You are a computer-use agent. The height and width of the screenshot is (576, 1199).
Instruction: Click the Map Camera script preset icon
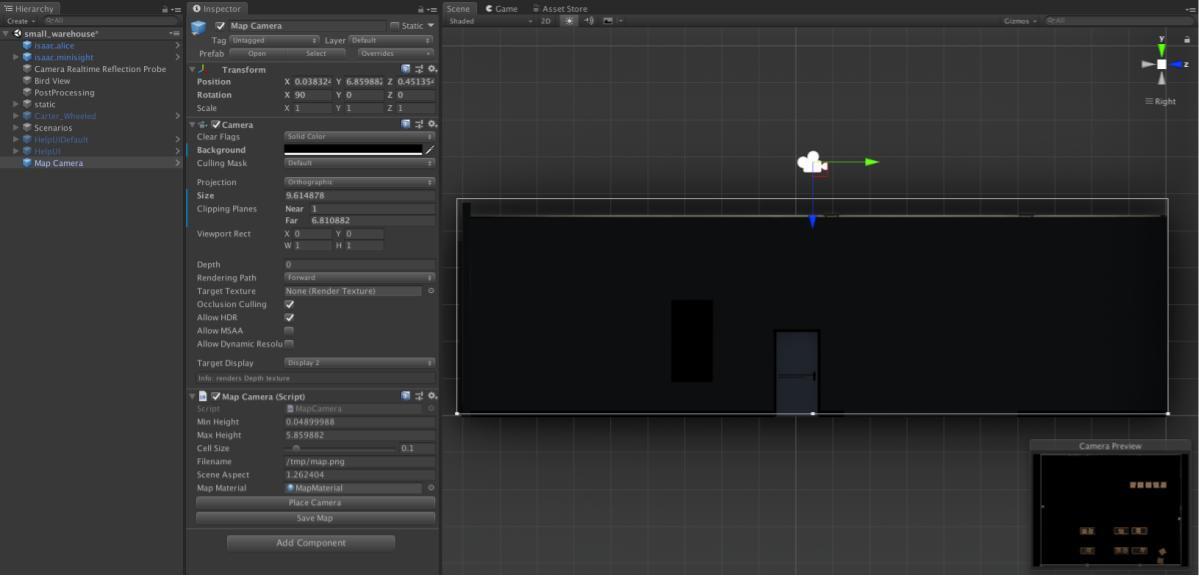(419, 396)
